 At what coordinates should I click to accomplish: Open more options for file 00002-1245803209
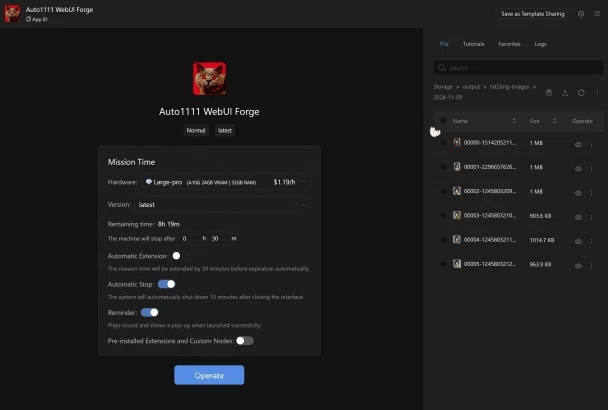[x=591, y=193]
